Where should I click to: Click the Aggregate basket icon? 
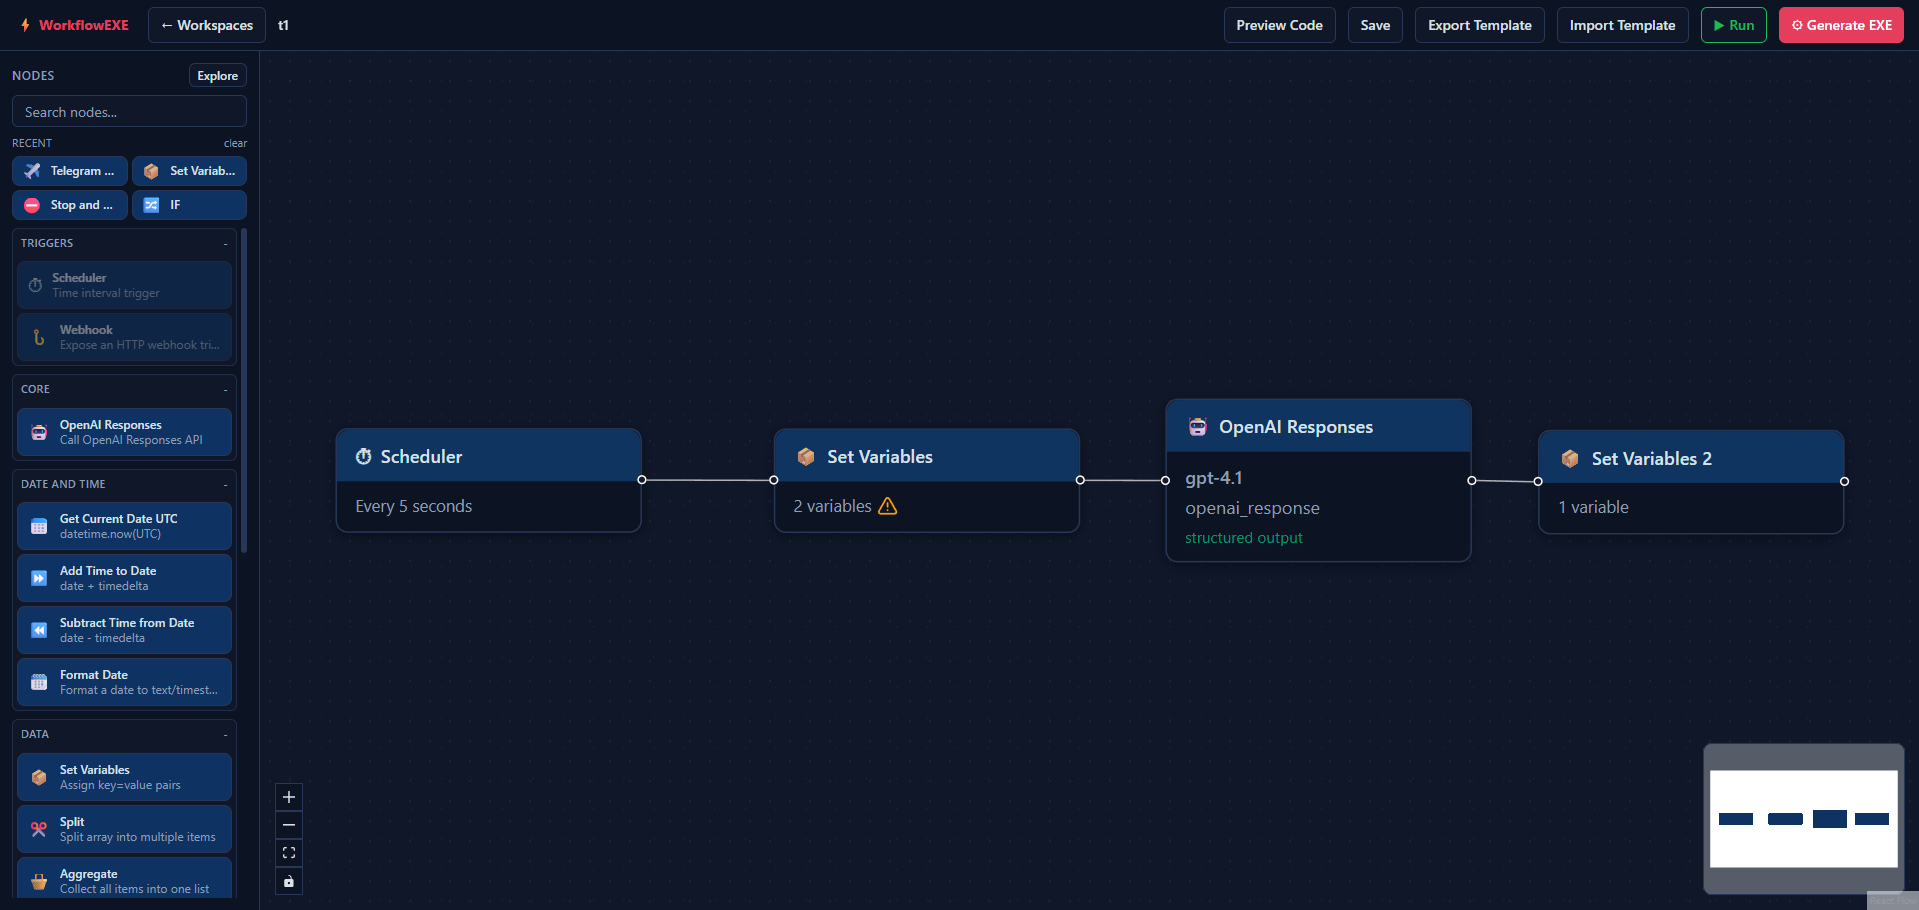pos(39,881)
